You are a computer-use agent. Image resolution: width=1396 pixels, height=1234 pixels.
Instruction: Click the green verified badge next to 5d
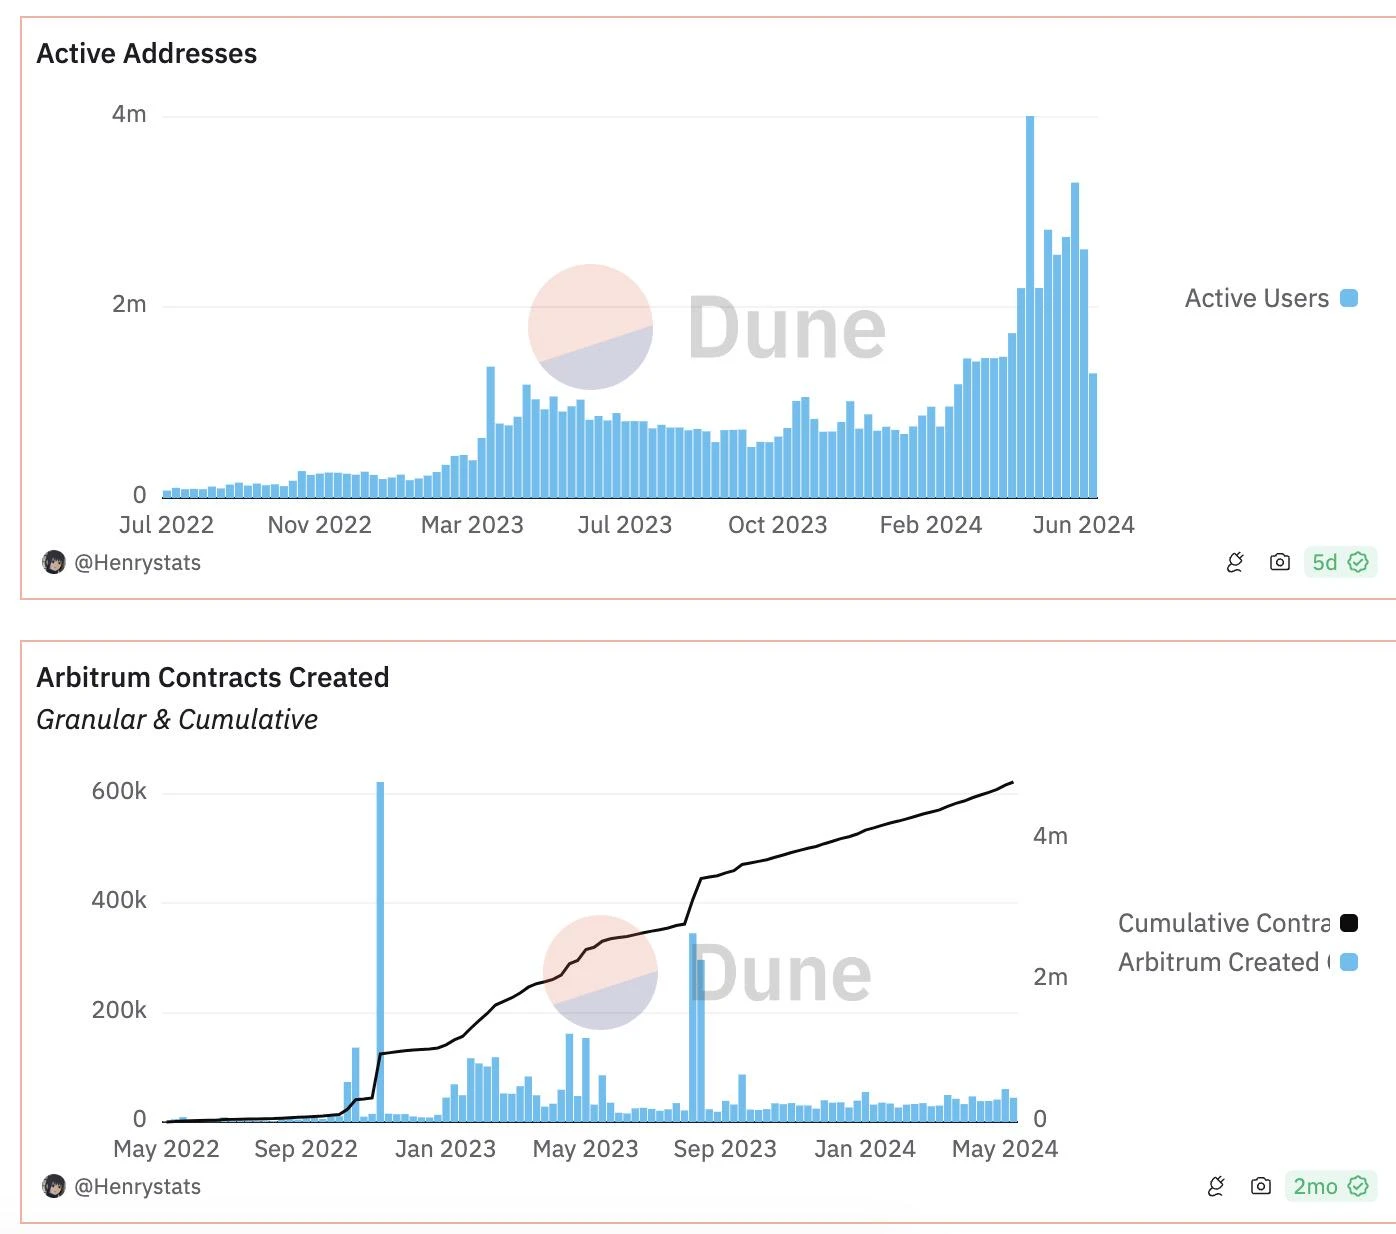tap(1357, 562)
